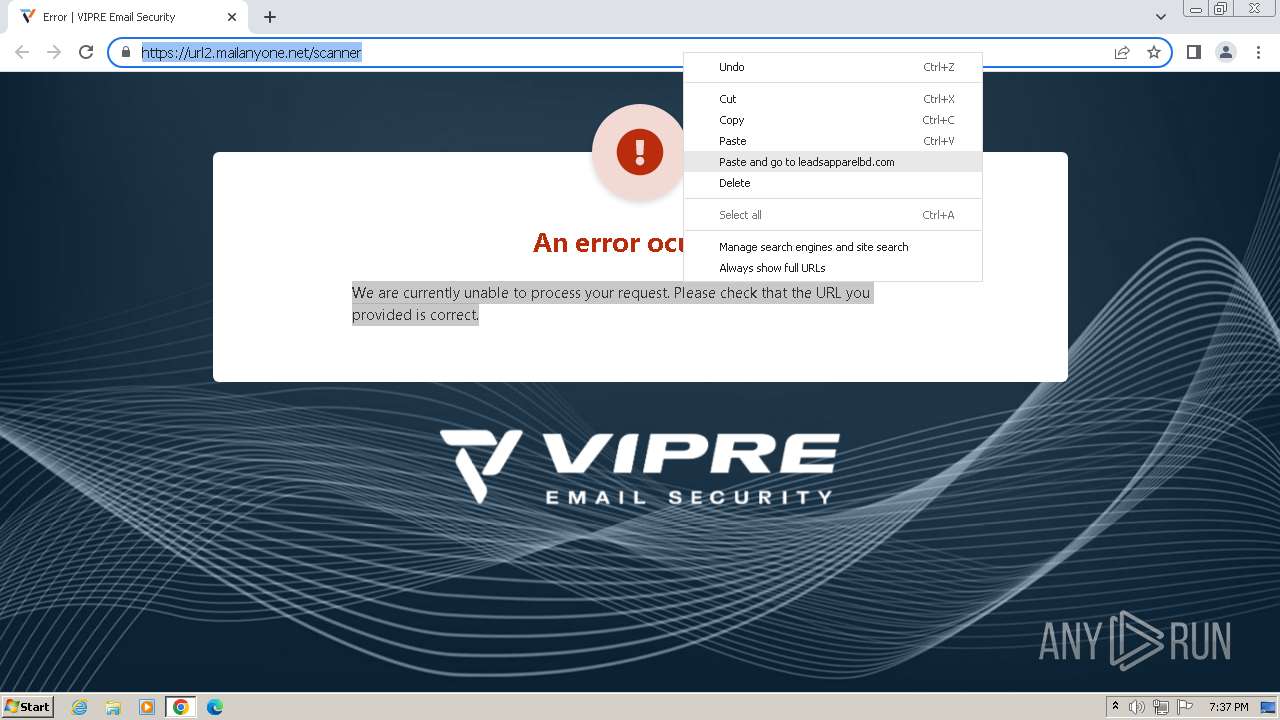Open media player taskbar icon
This screenshot has height=720, width=1280.
pos(147,707)
